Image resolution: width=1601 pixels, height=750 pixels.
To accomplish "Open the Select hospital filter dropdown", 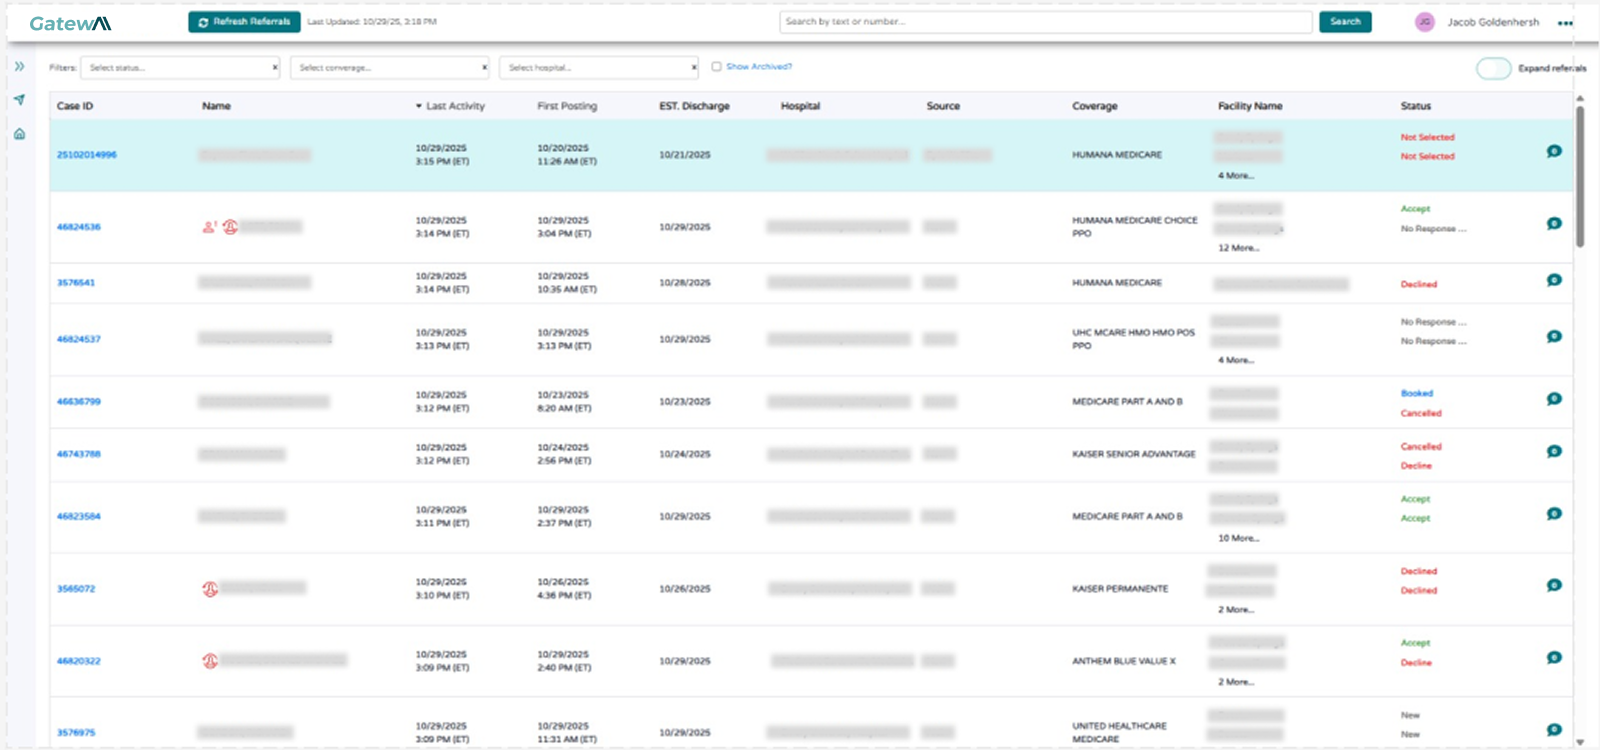I will click(x=599, y=68).
